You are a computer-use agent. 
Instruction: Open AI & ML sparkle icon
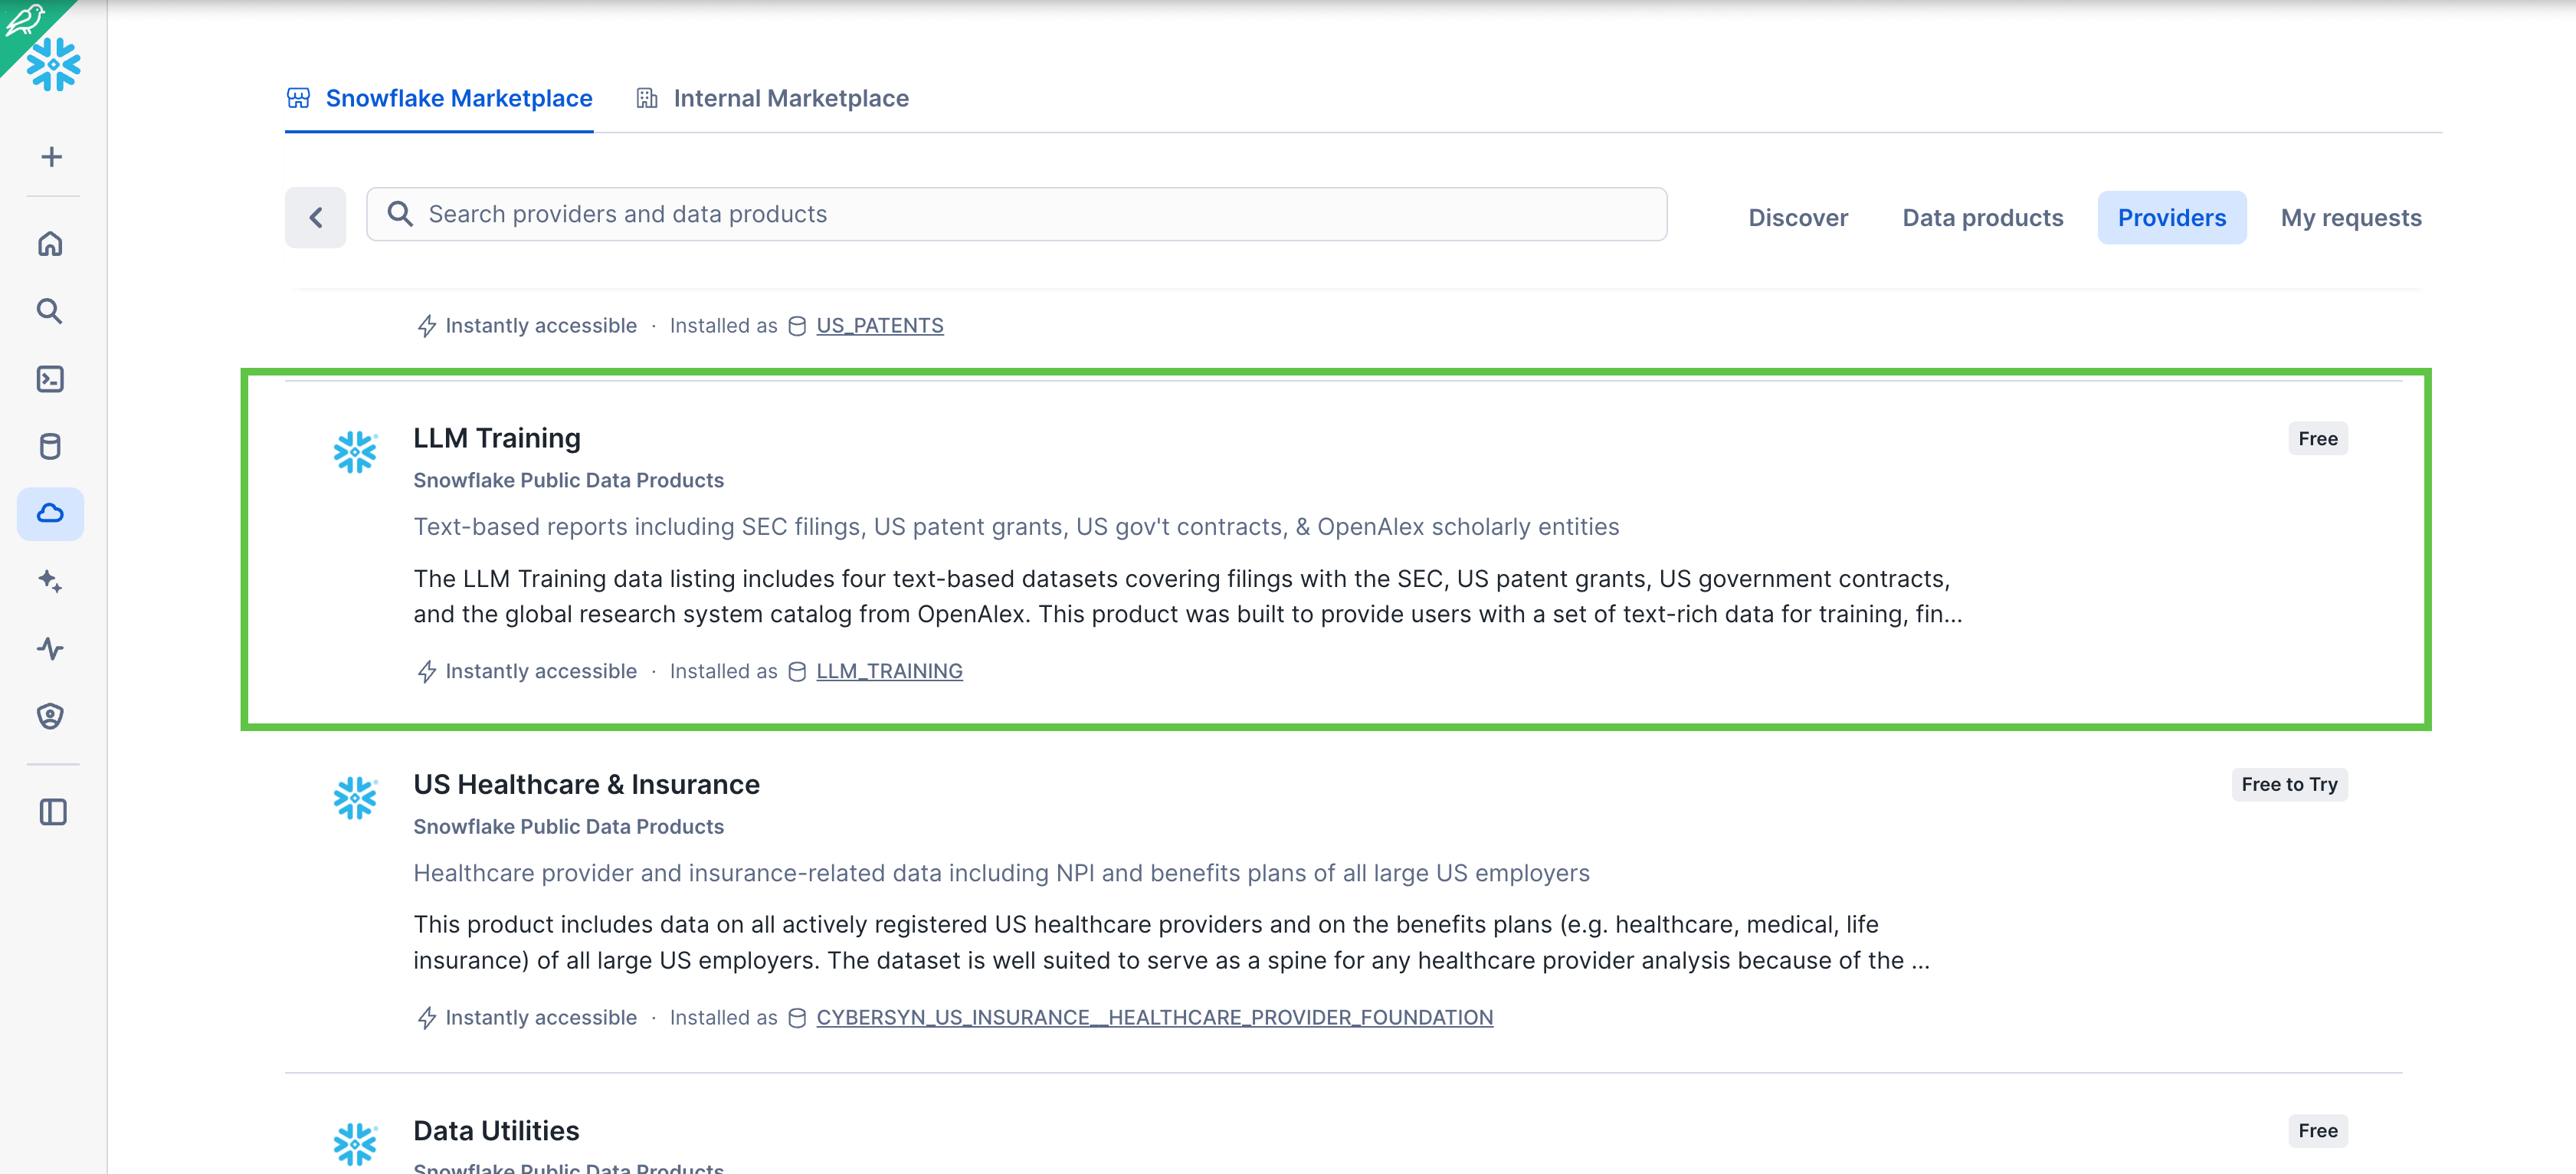tap(50, 581)
